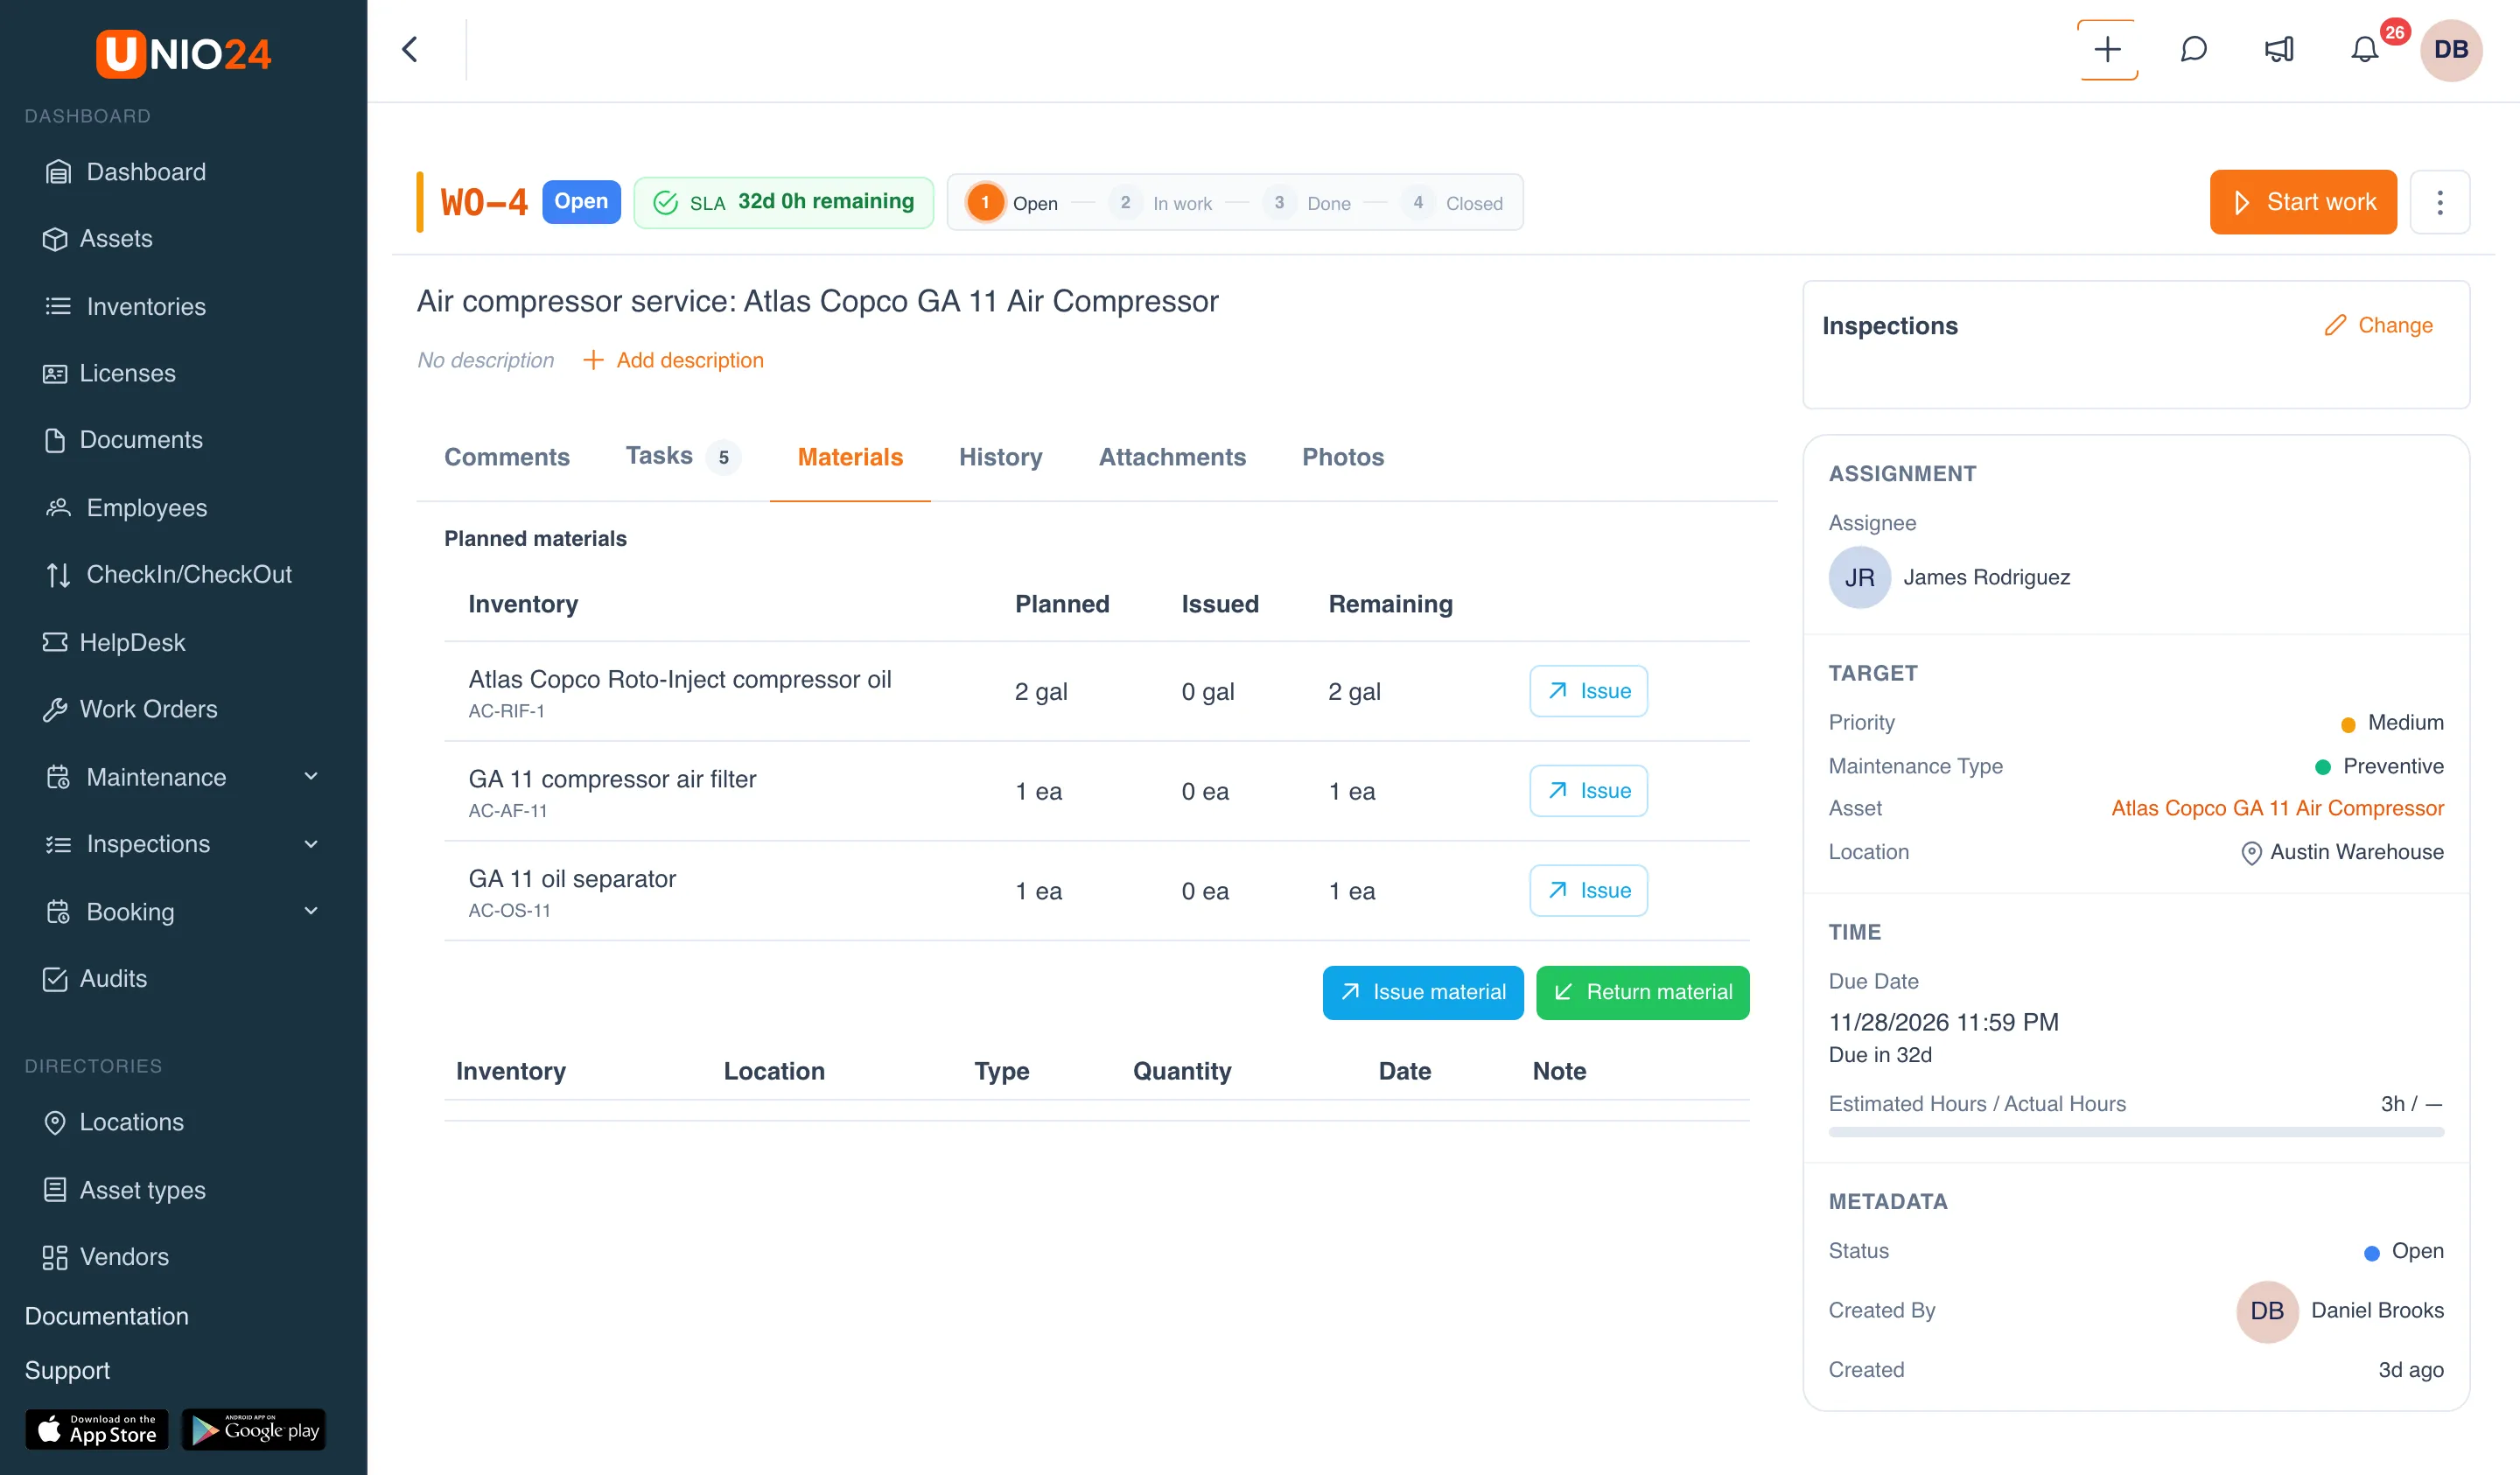Image resolution: width=2520 pixels, height=1475 pixels.
Task: Click Issue for GA 11 oil separator
Action: [1588, 890]
